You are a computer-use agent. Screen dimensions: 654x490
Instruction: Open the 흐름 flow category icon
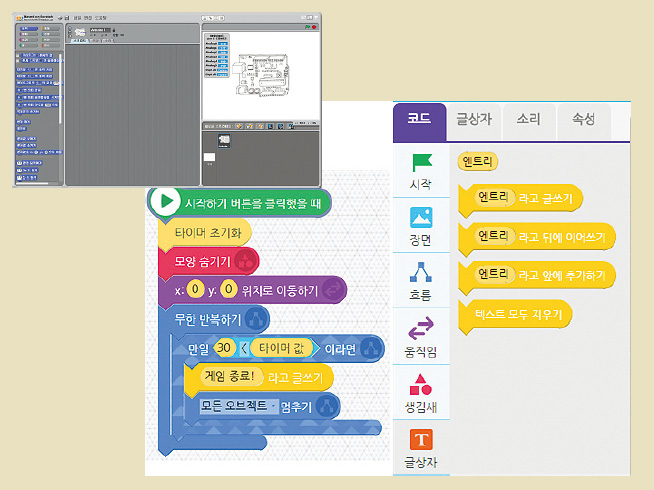420,272
